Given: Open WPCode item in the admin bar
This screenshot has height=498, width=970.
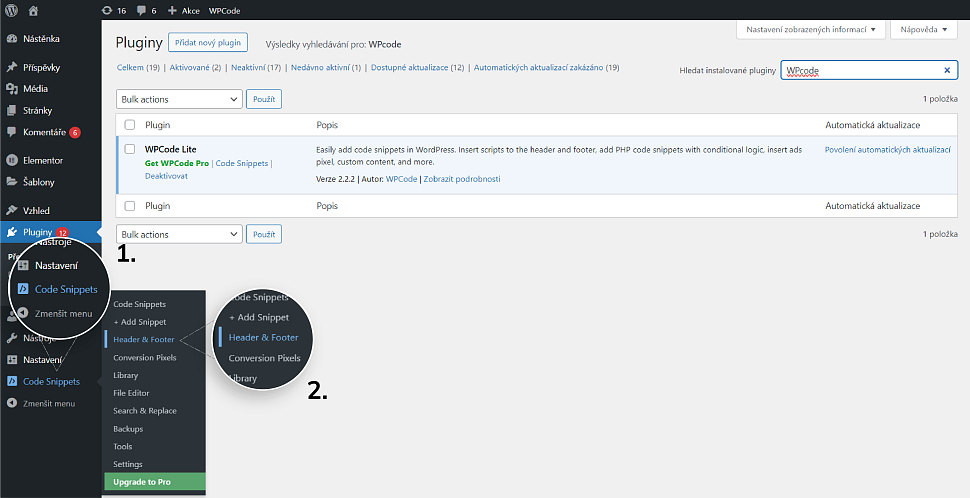Looking at the screenshot, I should [225, 11].
